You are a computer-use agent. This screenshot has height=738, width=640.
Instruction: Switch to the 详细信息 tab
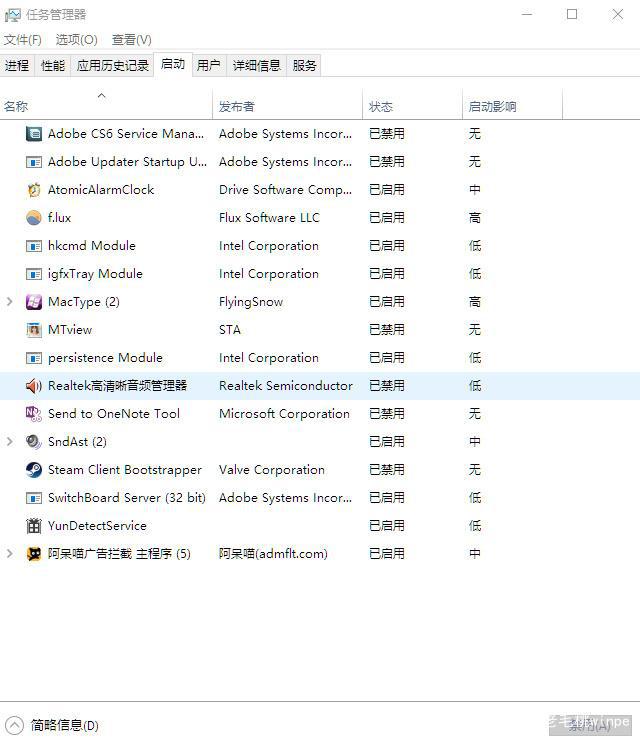click(256, 65)
